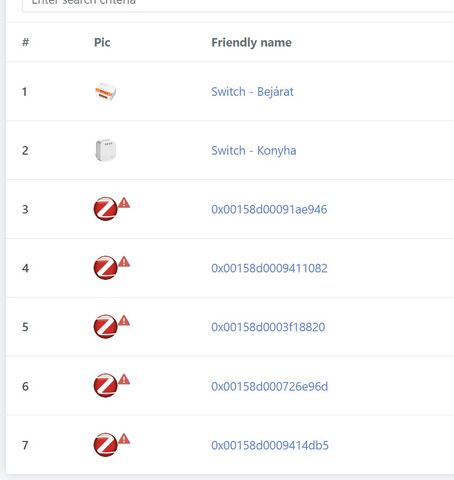Open device 0x00158d00091ae946
454x480 pixels.
(269, 209)
